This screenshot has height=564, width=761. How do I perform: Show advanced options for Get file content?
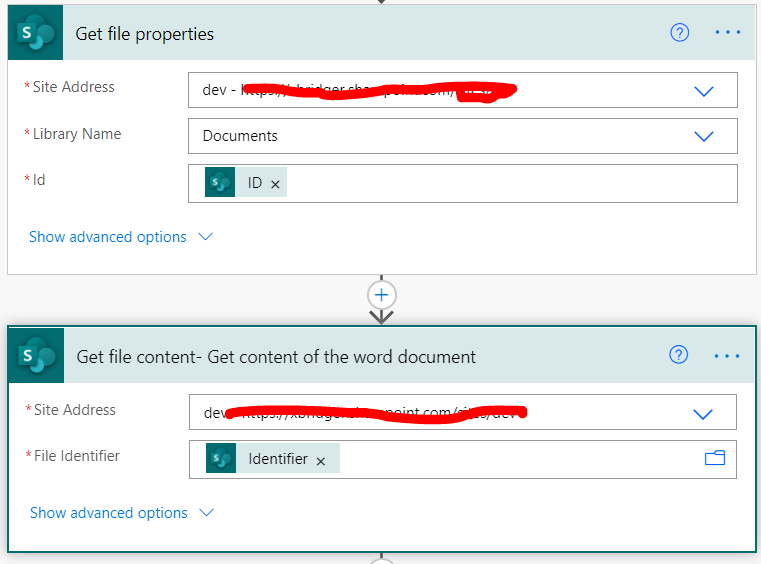[122, 513]
